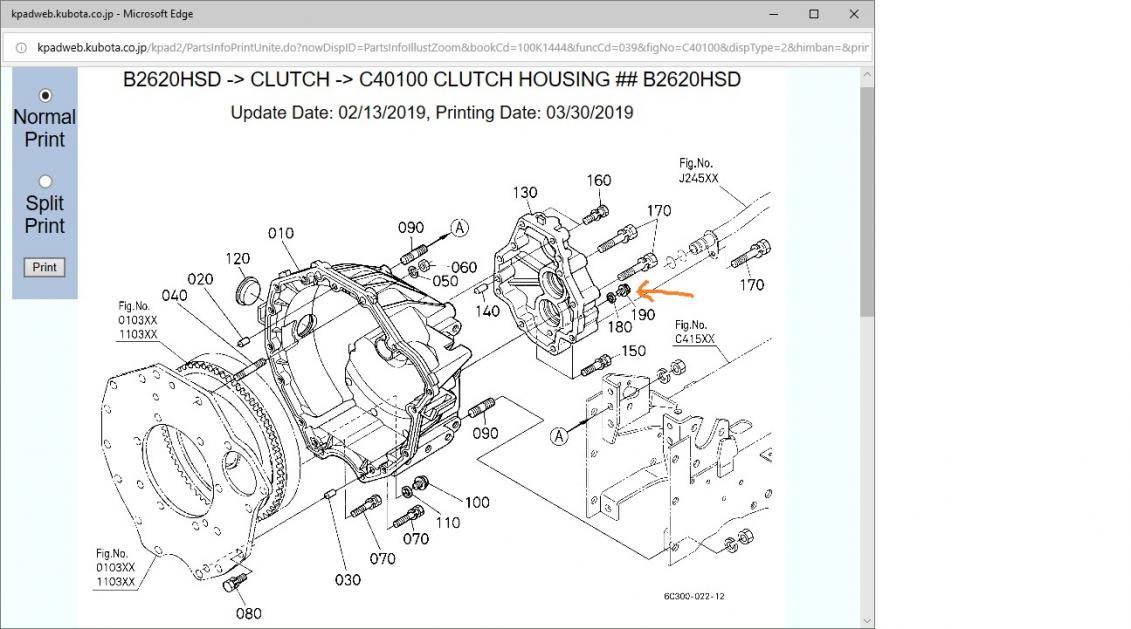1131x629 pixels.
Task: Click the 010 clutch housing part label
Action: 281,233
